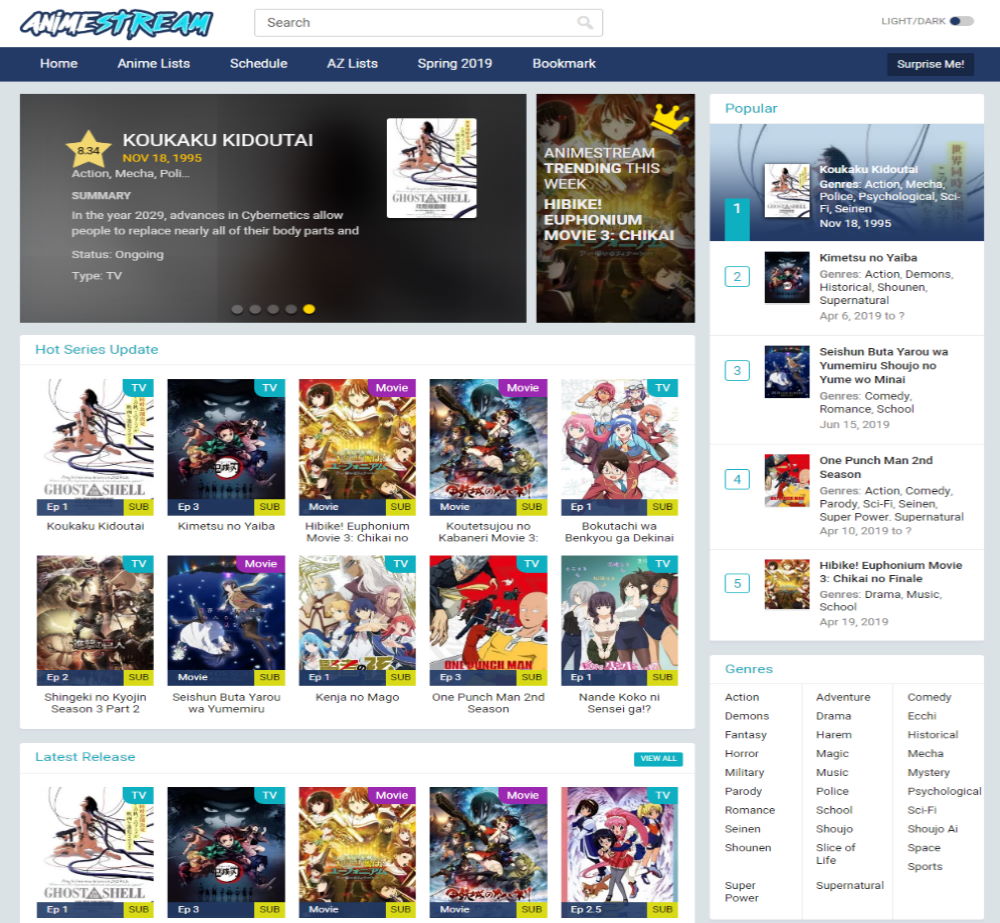
Task: Click the AnimeStream logo
Action: point(117,24)
